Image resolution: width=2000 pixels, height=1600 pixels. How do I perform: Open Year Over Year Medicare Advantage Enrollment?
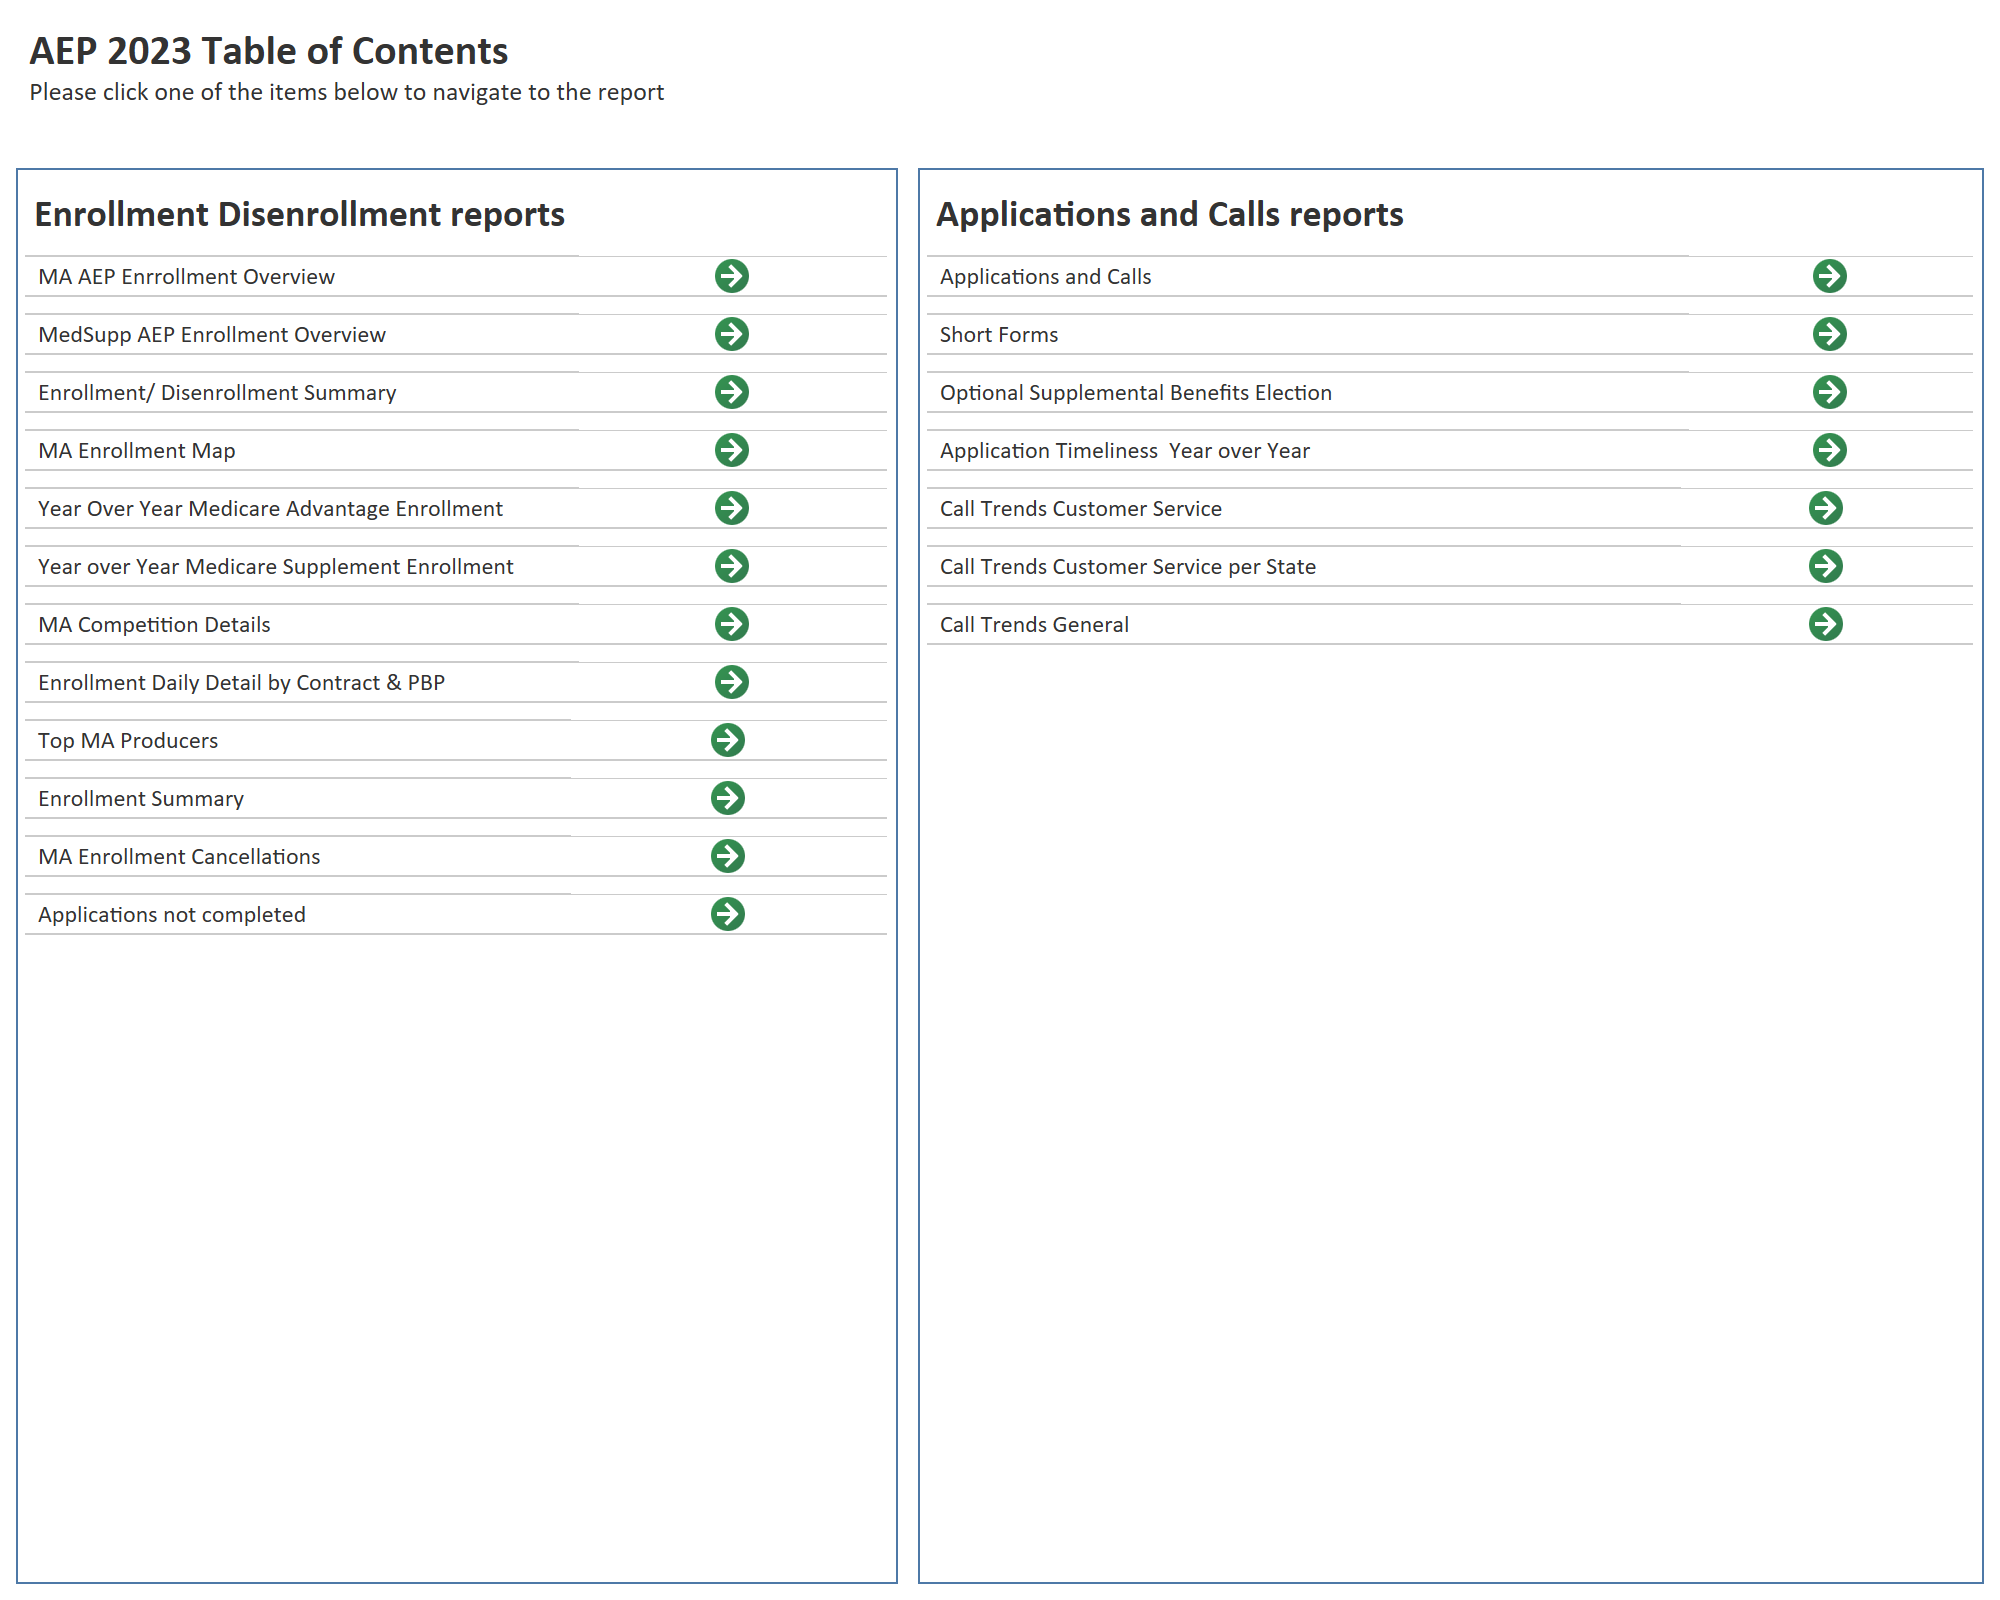tap(270, 509)
